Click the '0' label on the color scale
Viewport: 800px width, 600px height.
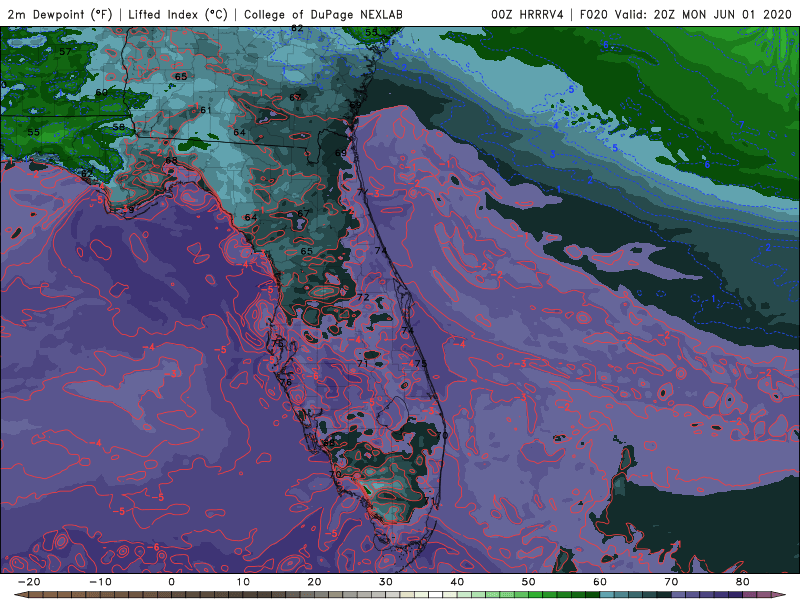(x=171, y=582)
